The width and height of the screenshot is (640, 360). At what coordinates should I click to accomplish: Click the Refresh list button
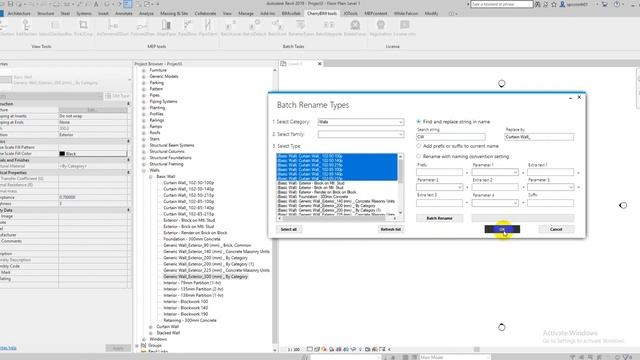pos(391,229)
